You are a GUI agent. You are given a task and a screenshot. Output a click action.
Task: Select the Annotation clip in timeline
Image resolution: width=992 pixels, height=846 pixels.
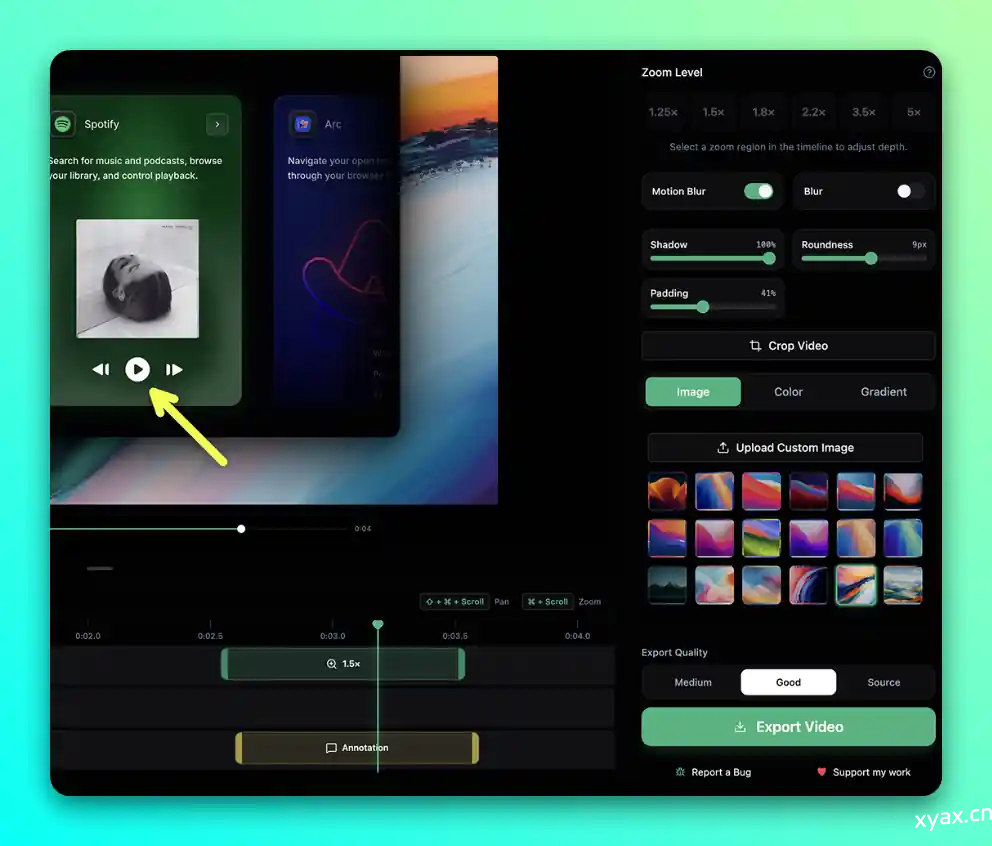point(357,748)
